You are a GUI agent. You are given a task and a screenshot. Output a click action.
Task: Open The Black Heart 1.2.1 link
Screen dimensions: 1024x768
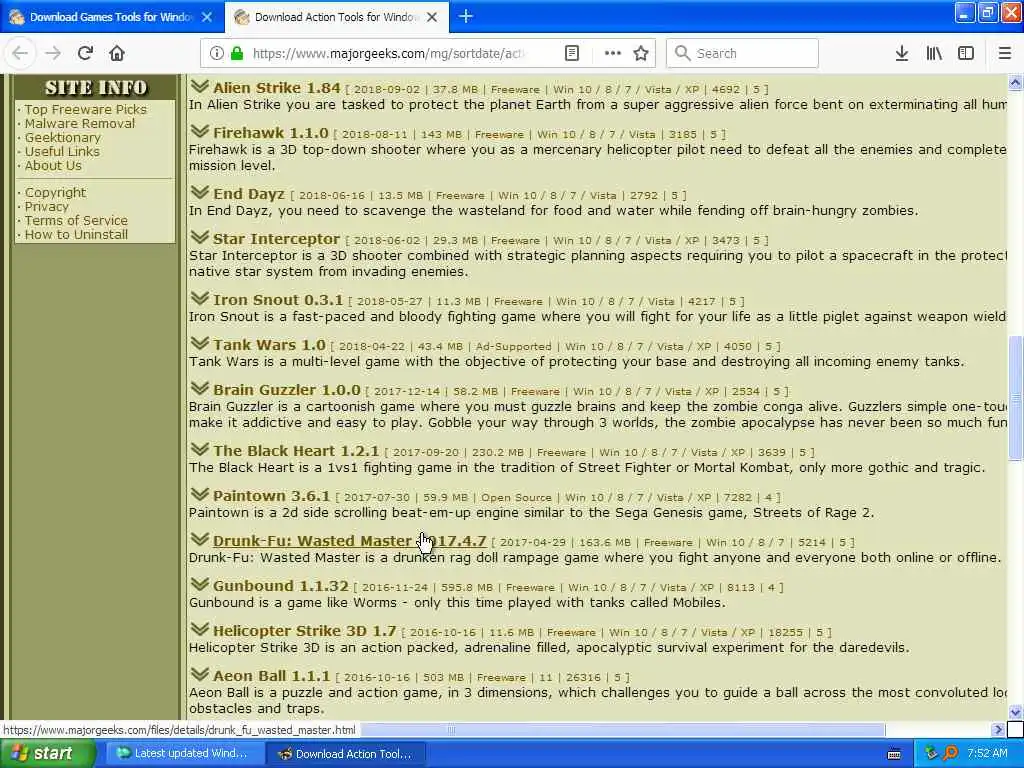tap(296, 451)
